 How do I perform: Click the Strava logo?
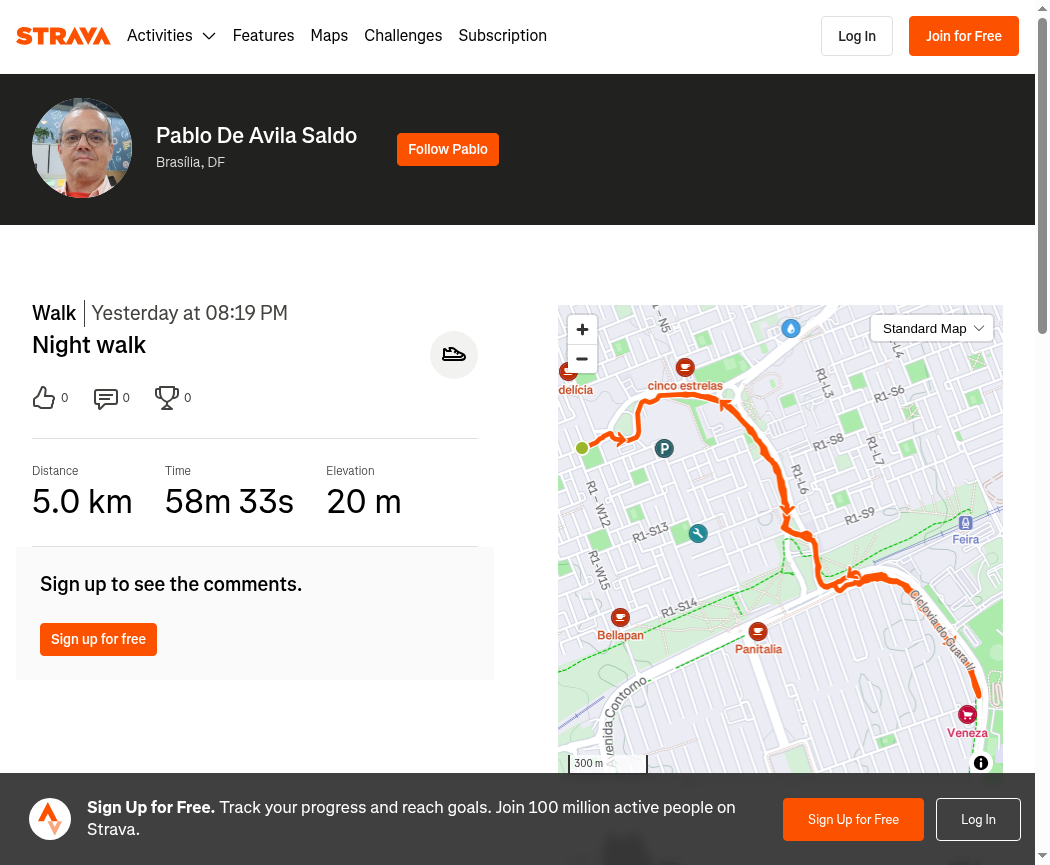(63, 35)
